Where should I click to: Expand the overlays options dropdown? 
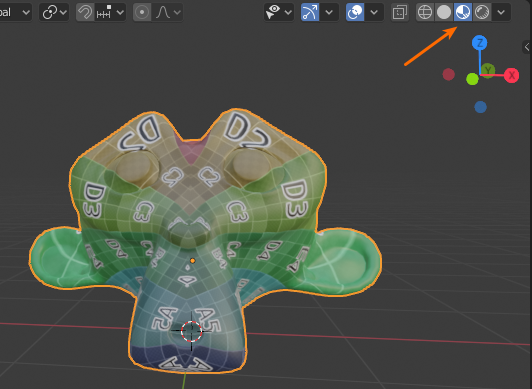(374, 13)
